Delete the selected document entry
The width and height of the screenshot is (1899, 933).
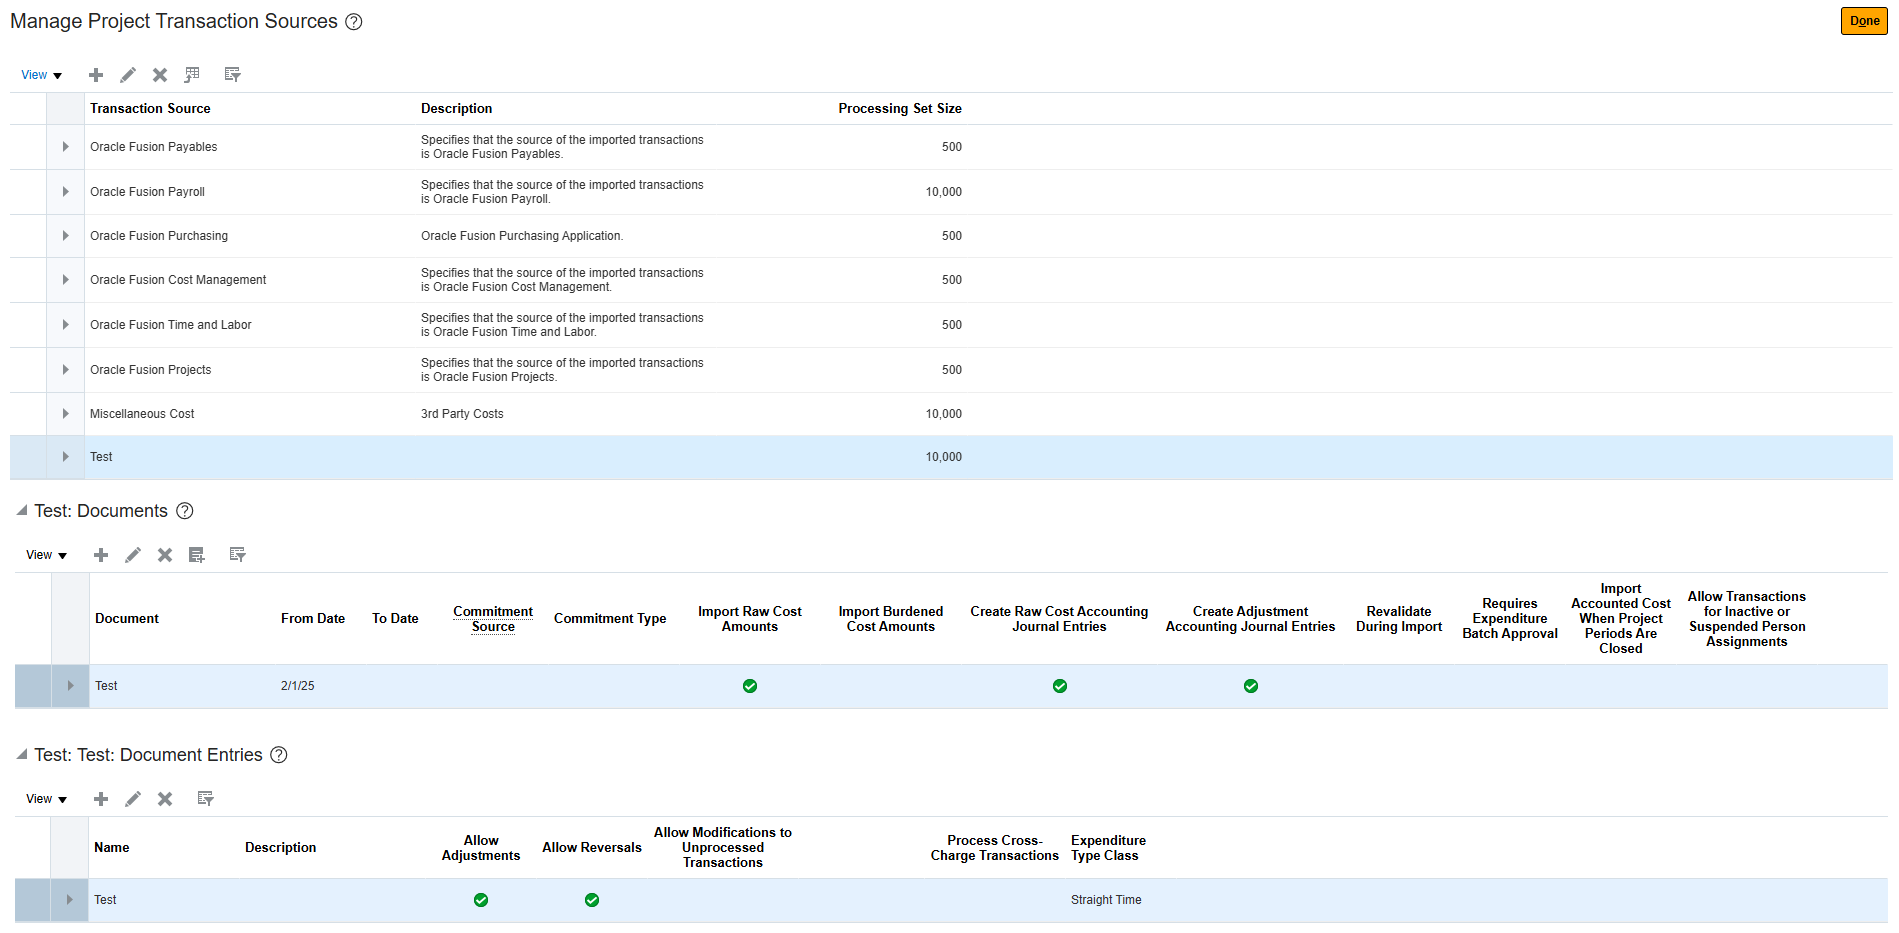coord(165,799)
